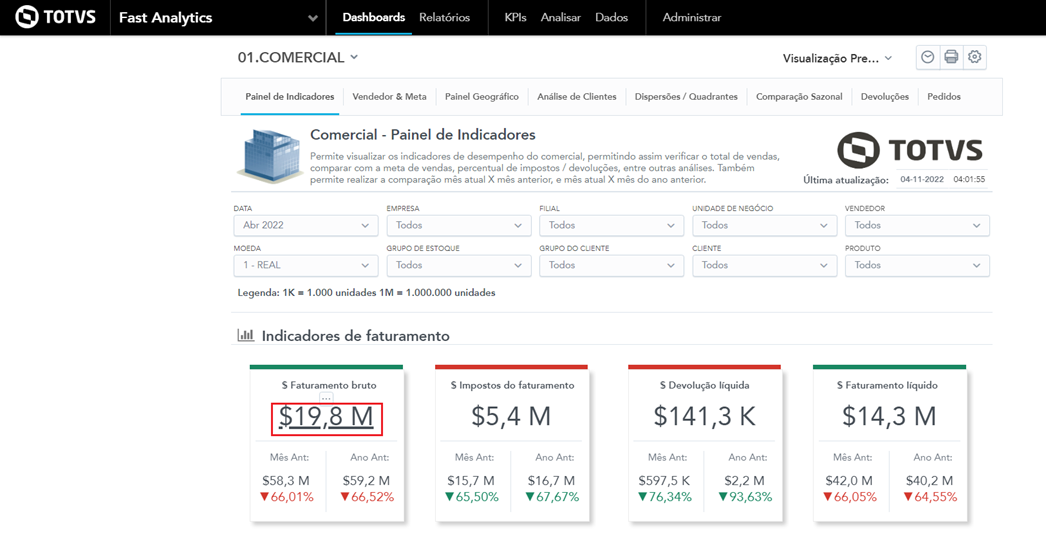Click the $14,3 M Faturamento líquido value

[x=889, y=416]
